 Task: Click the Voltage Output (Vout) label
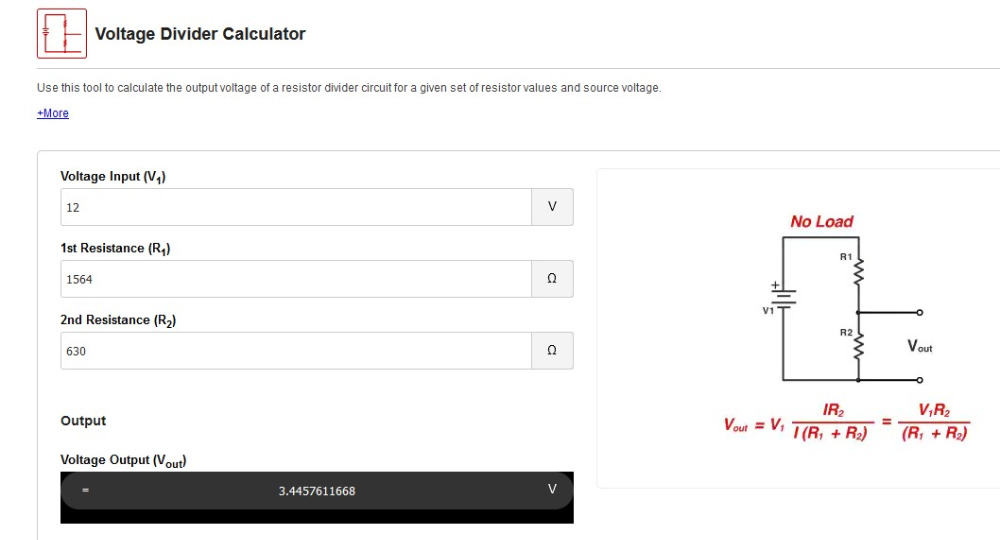(x=124, y=460)
